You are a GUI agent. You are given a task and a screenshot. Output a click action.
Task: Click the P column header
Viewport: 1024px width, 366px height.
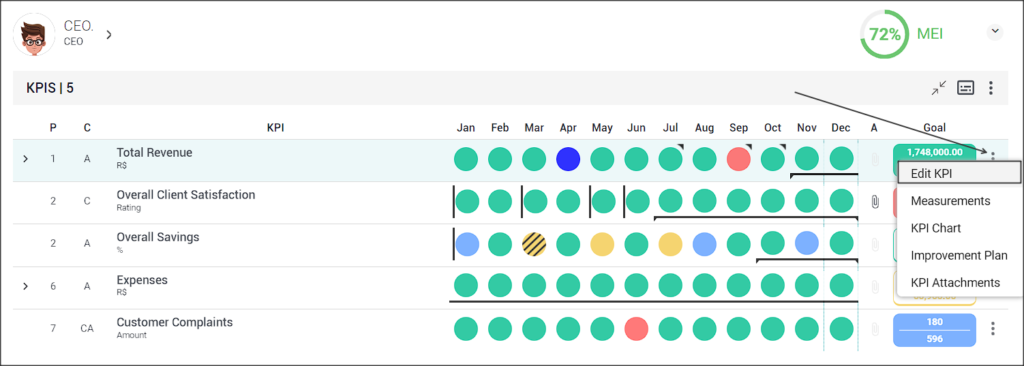click(53, 128)
